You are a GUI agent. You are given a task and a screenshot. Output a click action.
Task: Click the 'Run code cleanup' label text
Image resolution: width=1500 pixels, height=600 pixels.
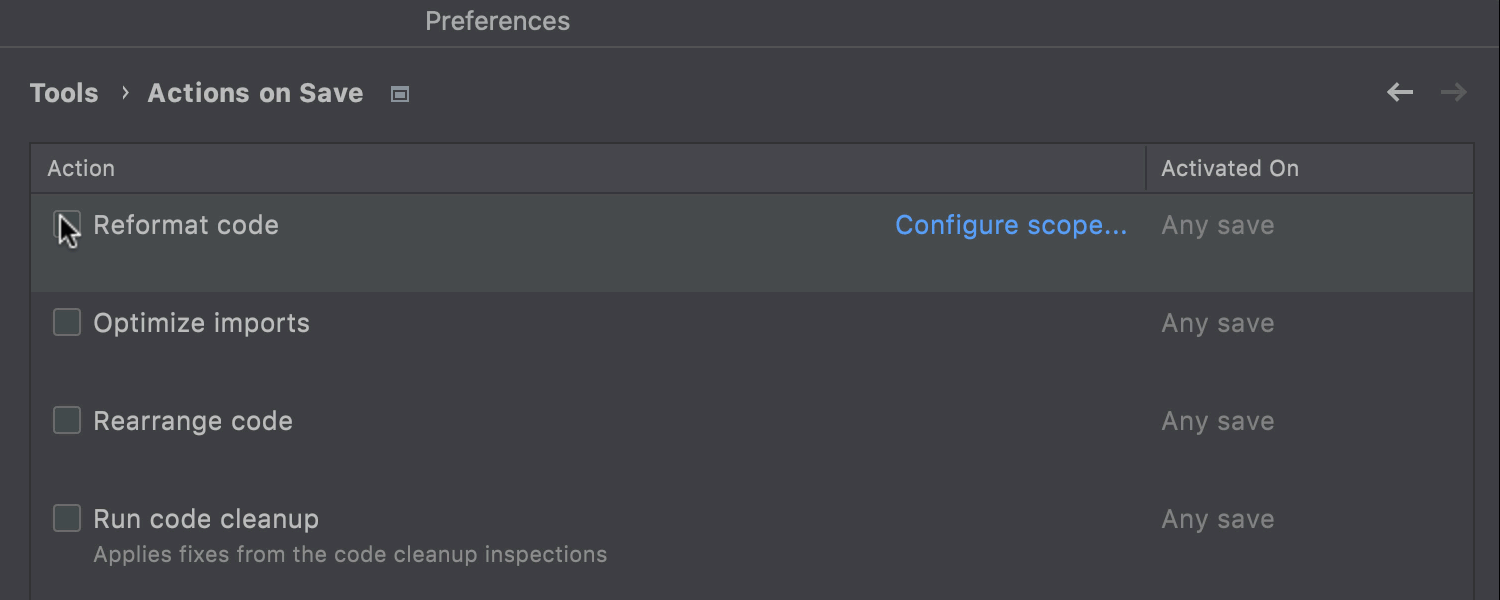click(206, 519)
